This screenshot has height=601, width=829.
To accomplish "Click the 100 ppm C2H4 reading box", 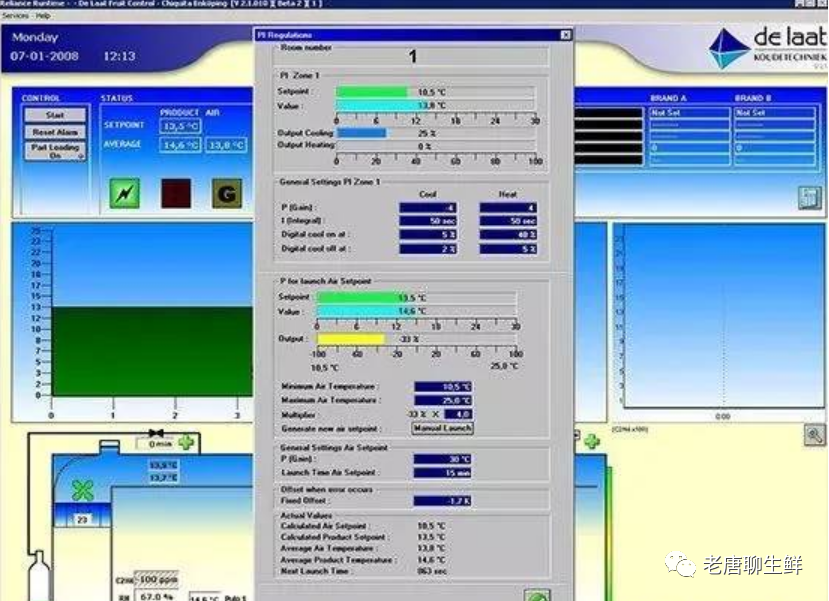I will click(156, 579).
